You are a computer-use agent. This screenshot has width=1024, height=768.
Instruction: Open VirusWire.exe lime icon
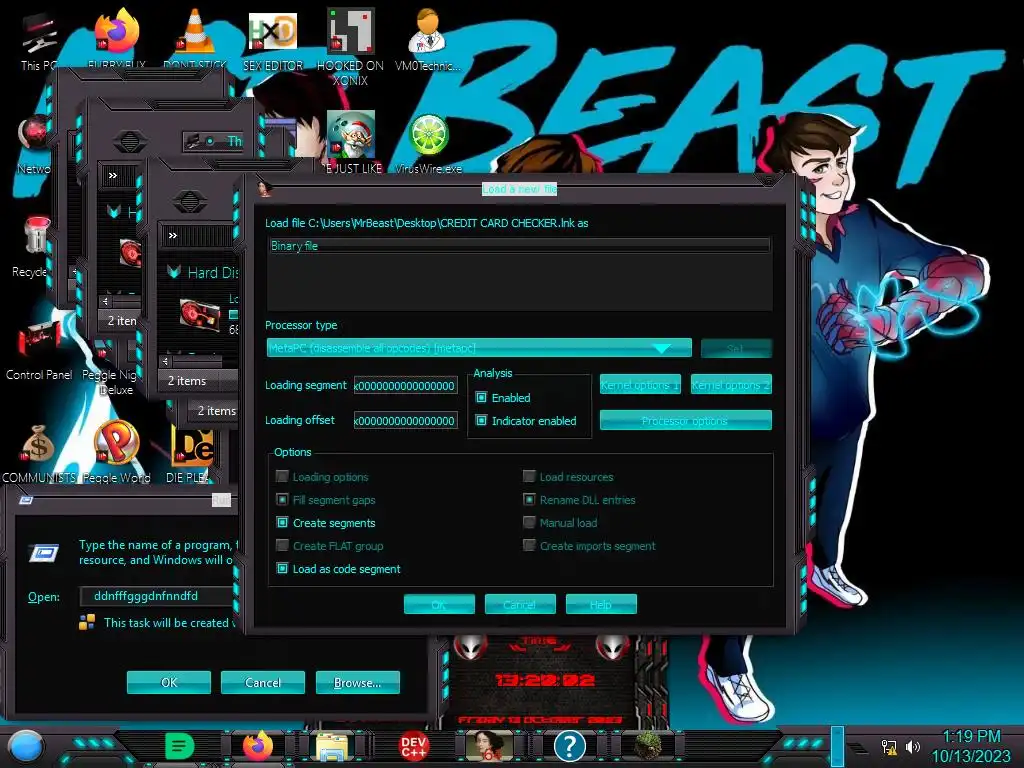point(428,136)
